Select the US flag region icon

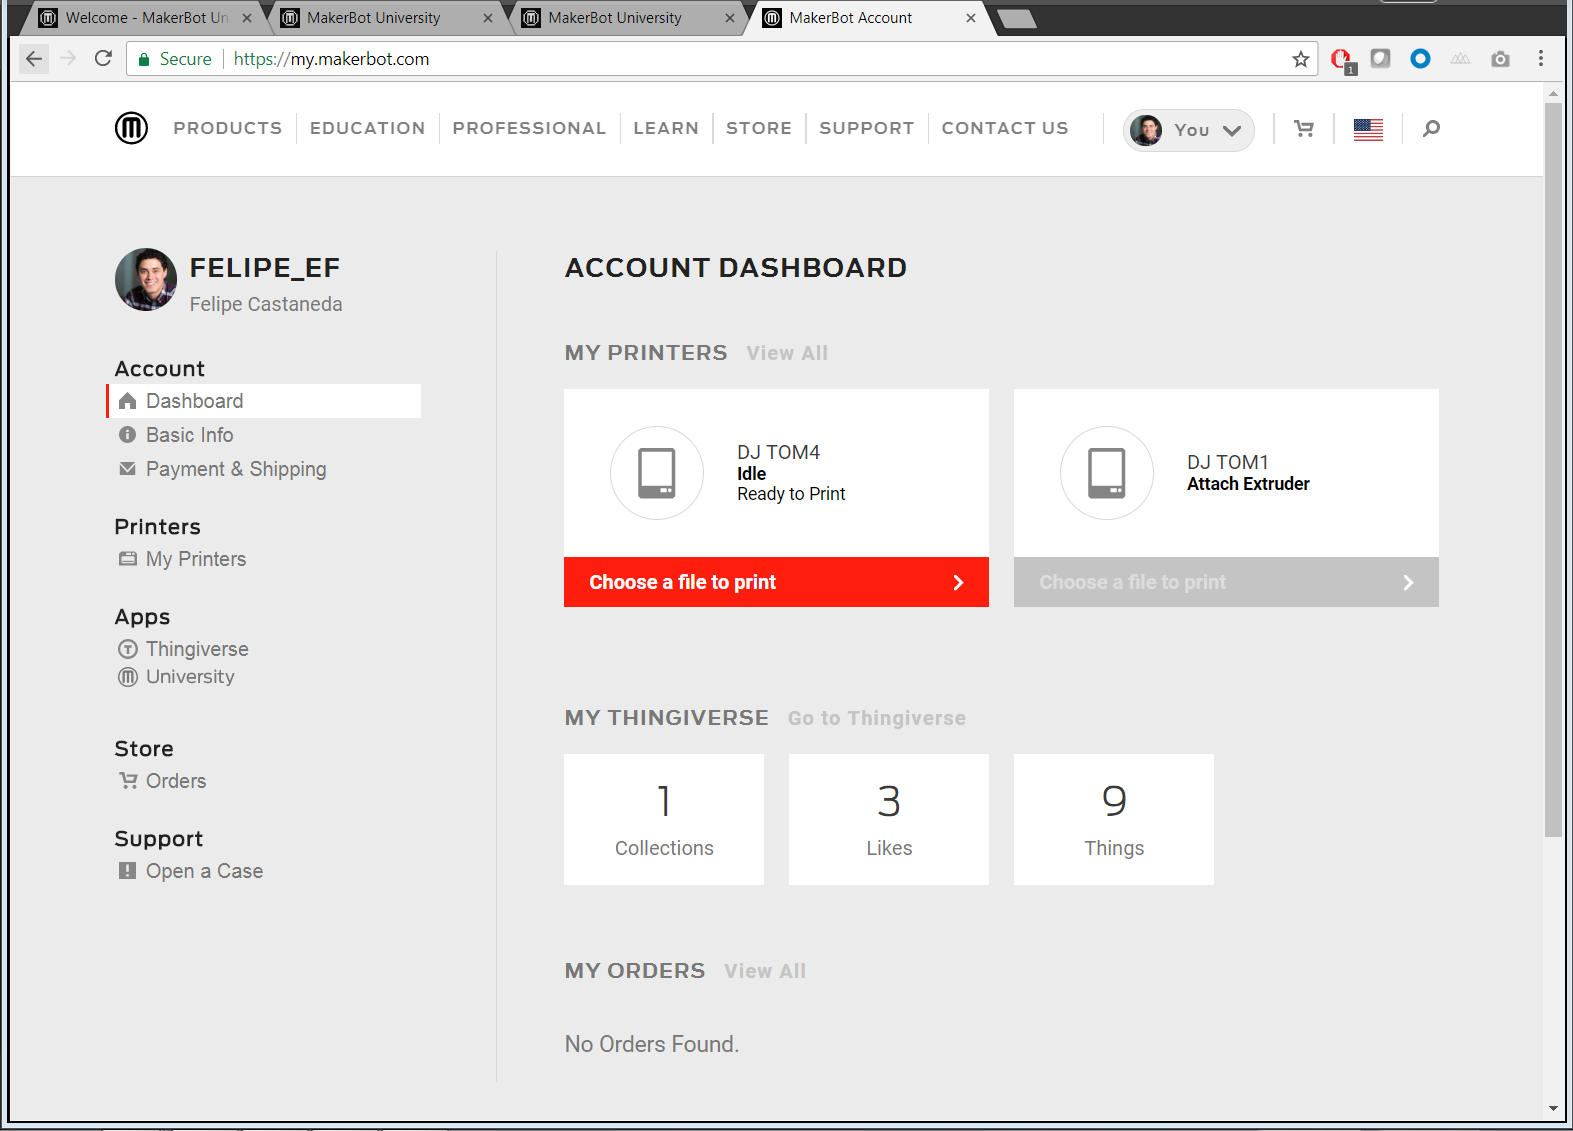click(x=1368, y=129)
